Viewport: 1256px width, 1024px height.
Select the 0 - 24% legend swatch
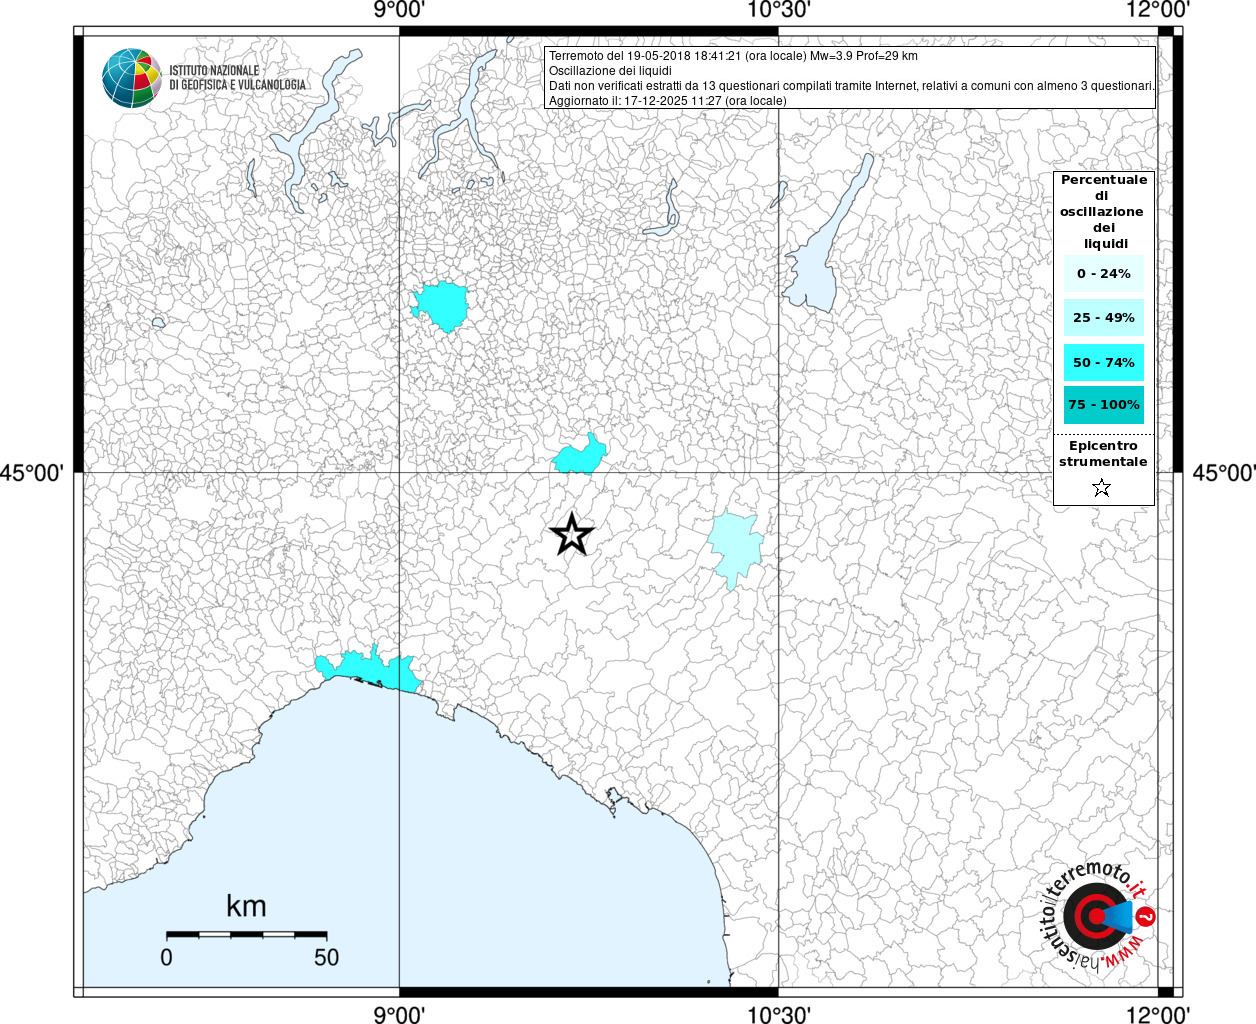(x=1103, y=273)
